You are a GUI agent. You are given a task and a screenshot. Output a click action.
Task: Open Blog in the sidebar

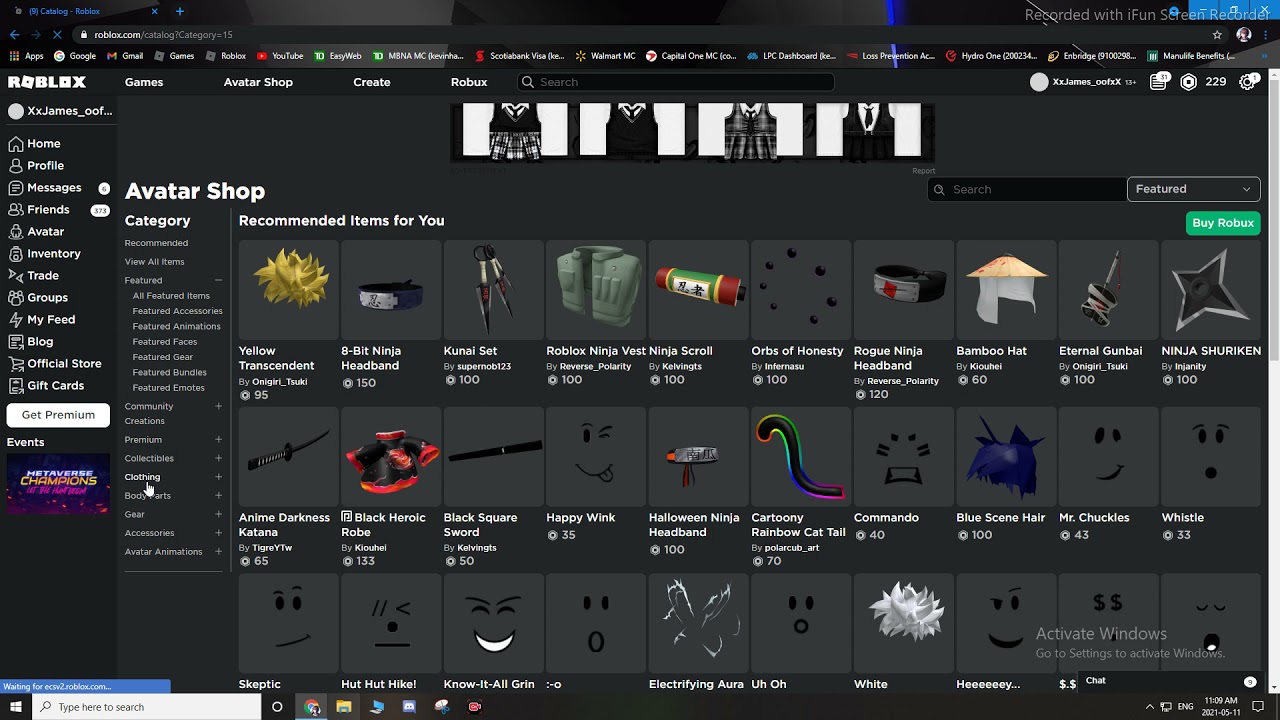pyautogui.click(x=31, y=341)
